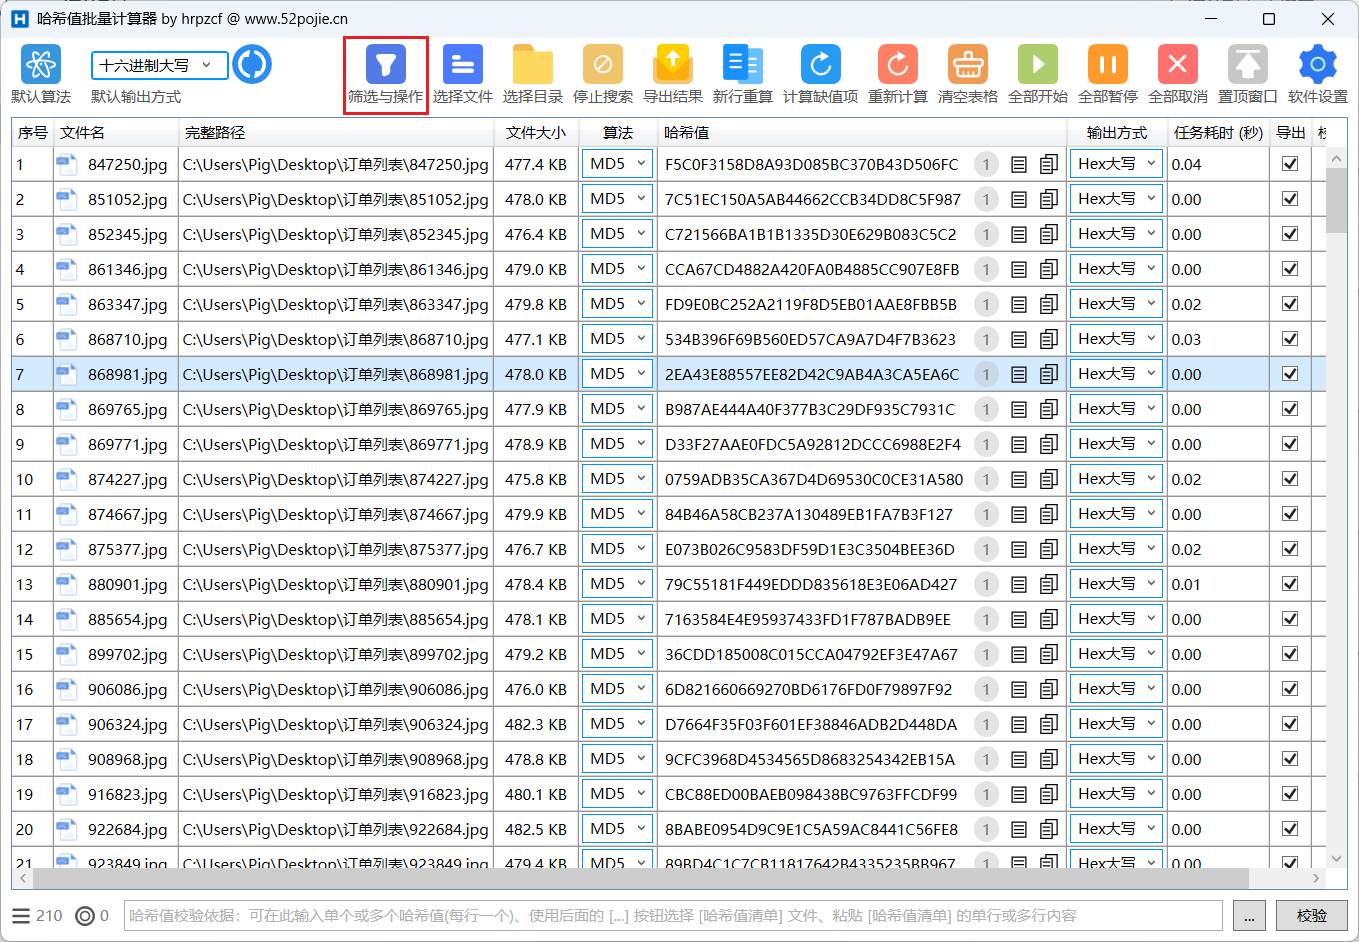Open MD5 algorithm dropdown for 852345.jpg
Viewport: 1359px width, 942px height.
[617, 234]
